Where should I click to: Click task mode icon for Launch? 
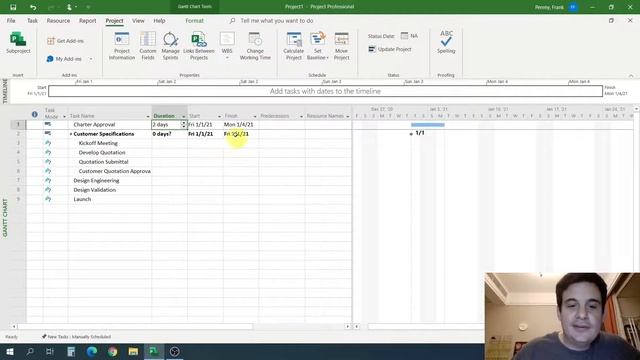pyautogui.click(x=48, y=199)
